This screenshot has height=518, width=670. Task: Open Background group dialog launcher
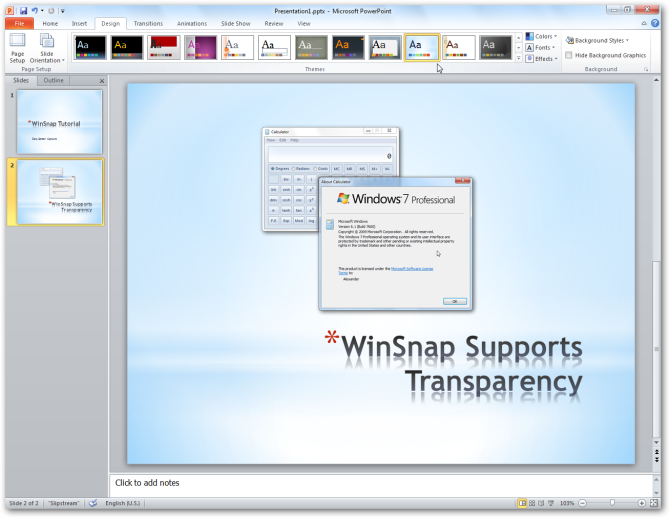tap(646, 69)
